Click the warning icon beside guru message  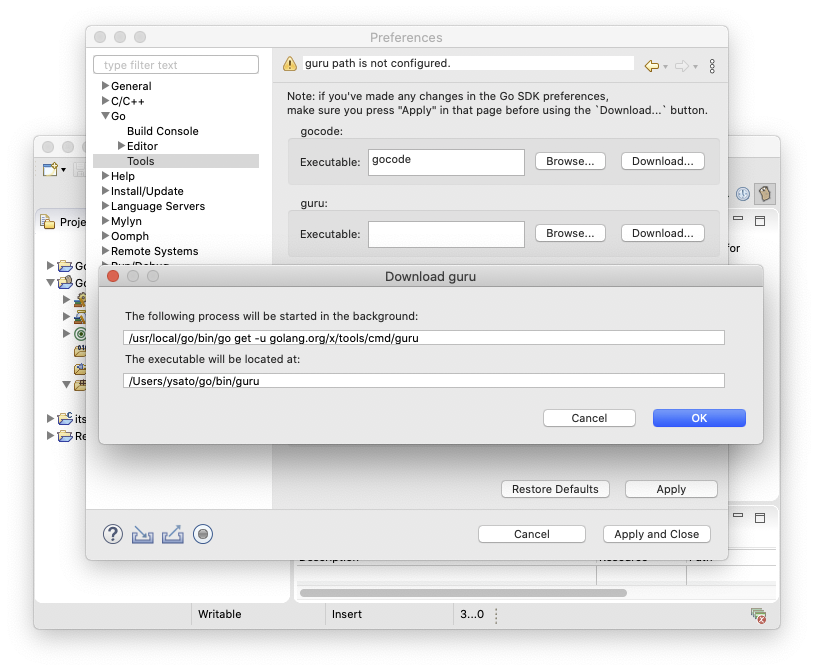[290, 64]
